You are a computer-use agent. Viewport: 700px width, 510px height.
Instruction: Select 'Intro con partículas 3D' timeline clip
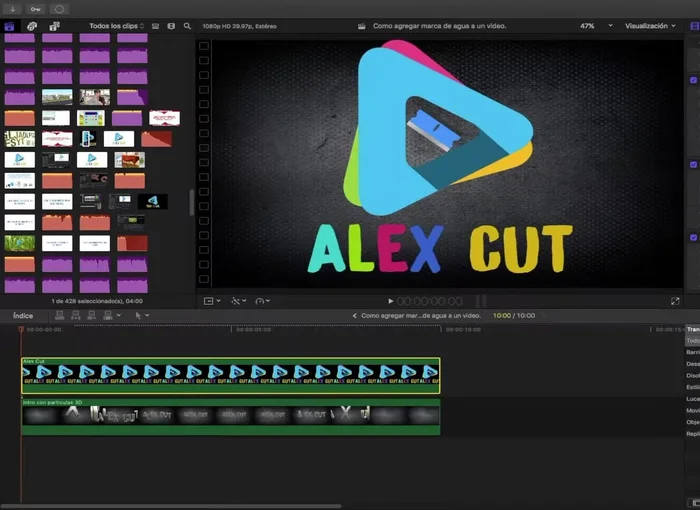pos(230,416)
